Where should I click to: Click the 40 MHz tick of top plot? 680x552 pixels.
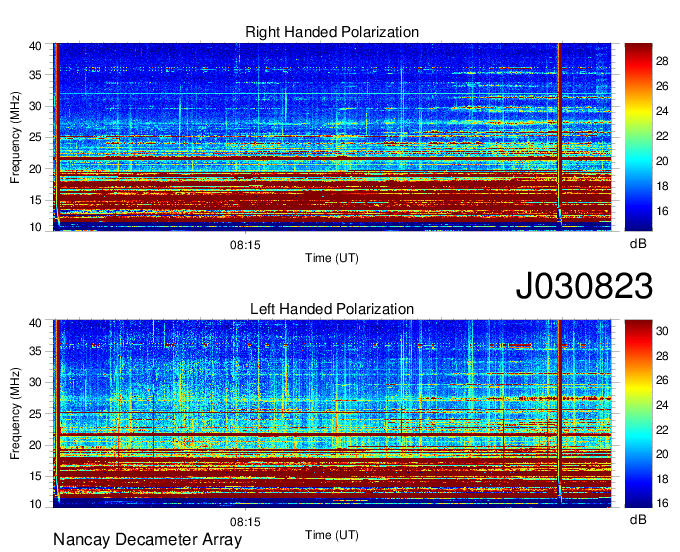point(36,46)
